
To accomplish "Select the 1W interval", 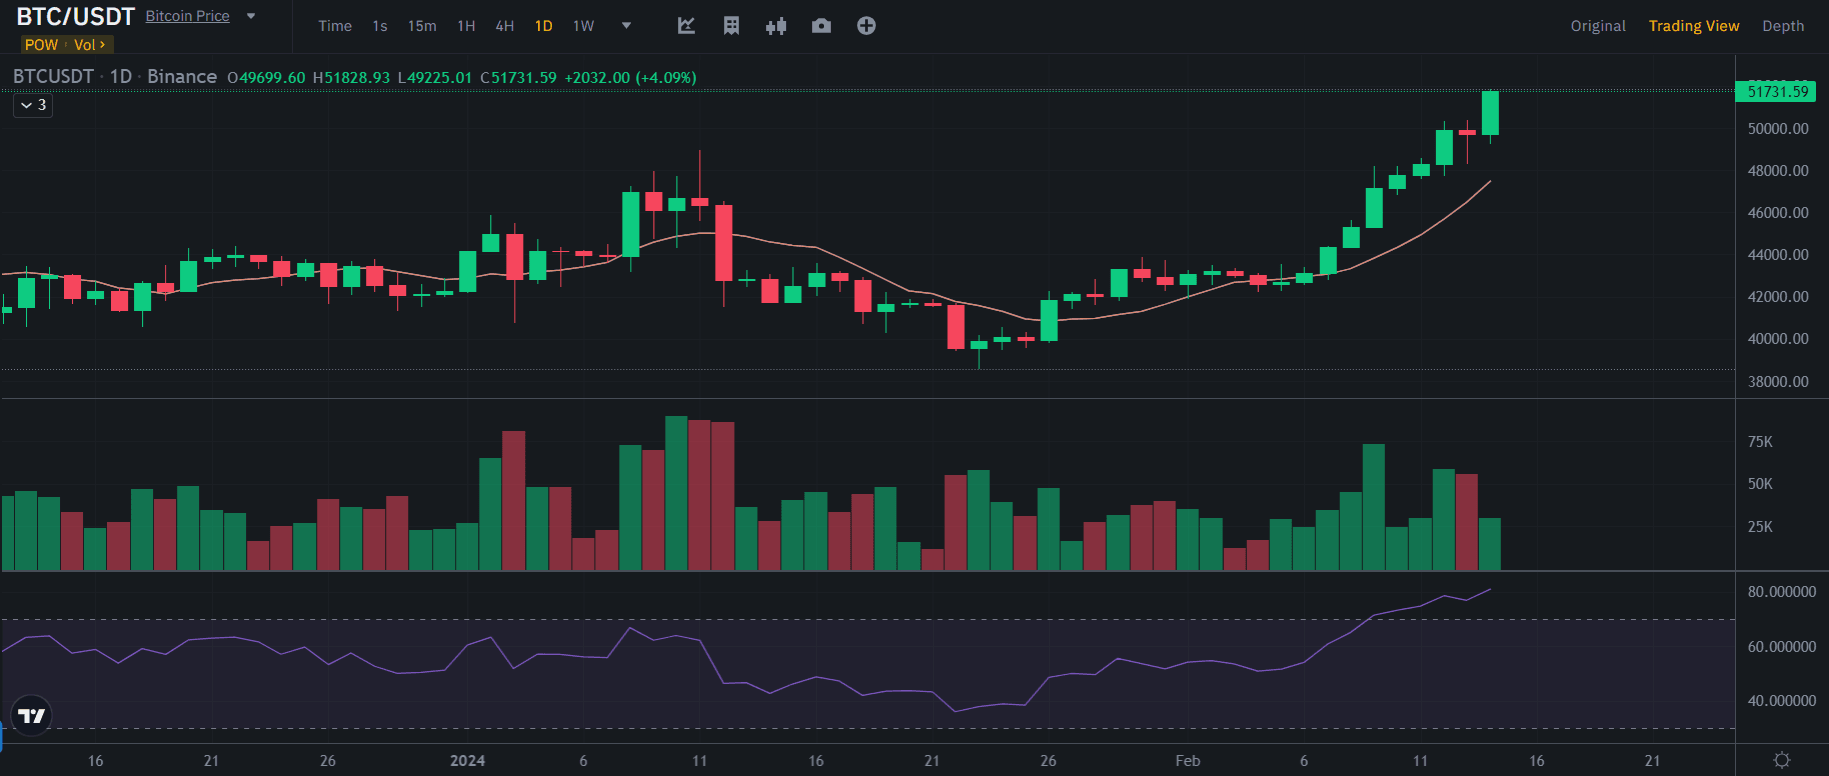I will (583, 26).
